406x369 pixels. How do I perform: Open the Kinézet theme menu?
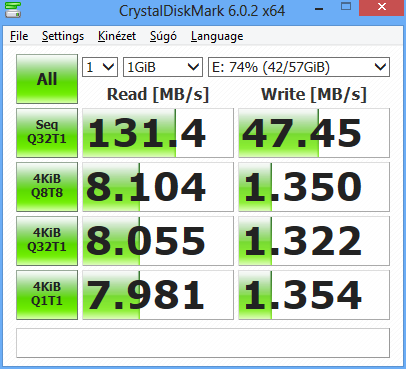(117, 36)
